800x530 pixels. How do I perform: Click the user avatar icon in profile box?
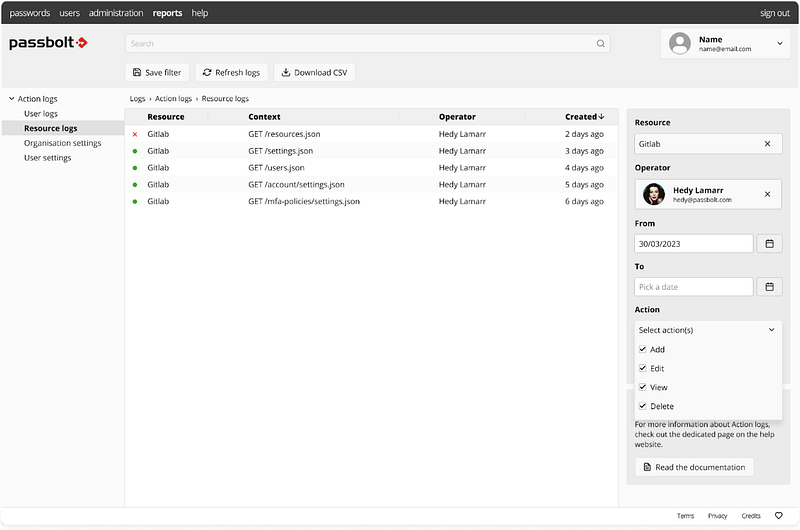point(680,43)
